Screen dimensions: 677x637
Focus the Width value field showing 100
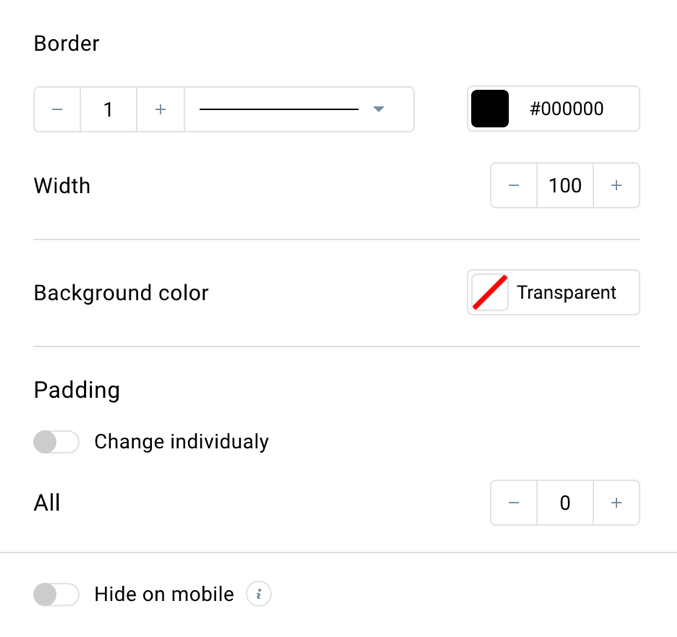click(565, 185)
